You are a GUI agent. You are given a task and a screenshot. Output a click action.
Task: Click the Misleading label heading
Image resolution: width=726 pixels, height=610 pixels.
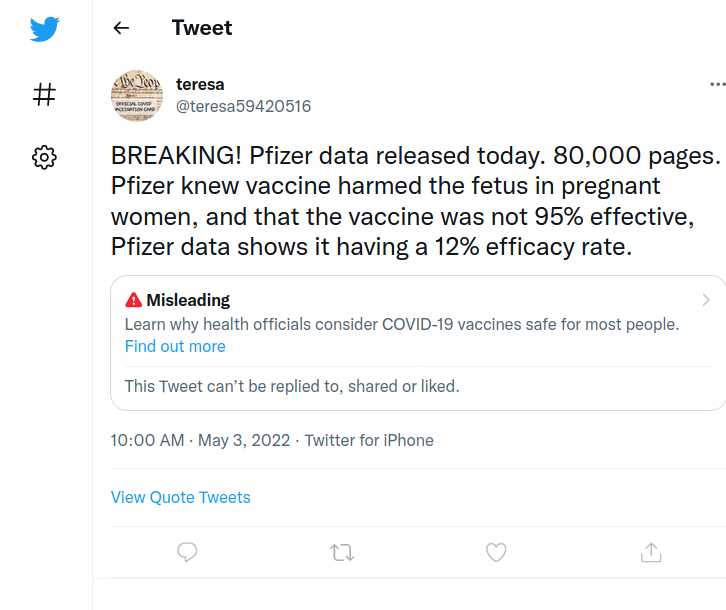[188, 300]
